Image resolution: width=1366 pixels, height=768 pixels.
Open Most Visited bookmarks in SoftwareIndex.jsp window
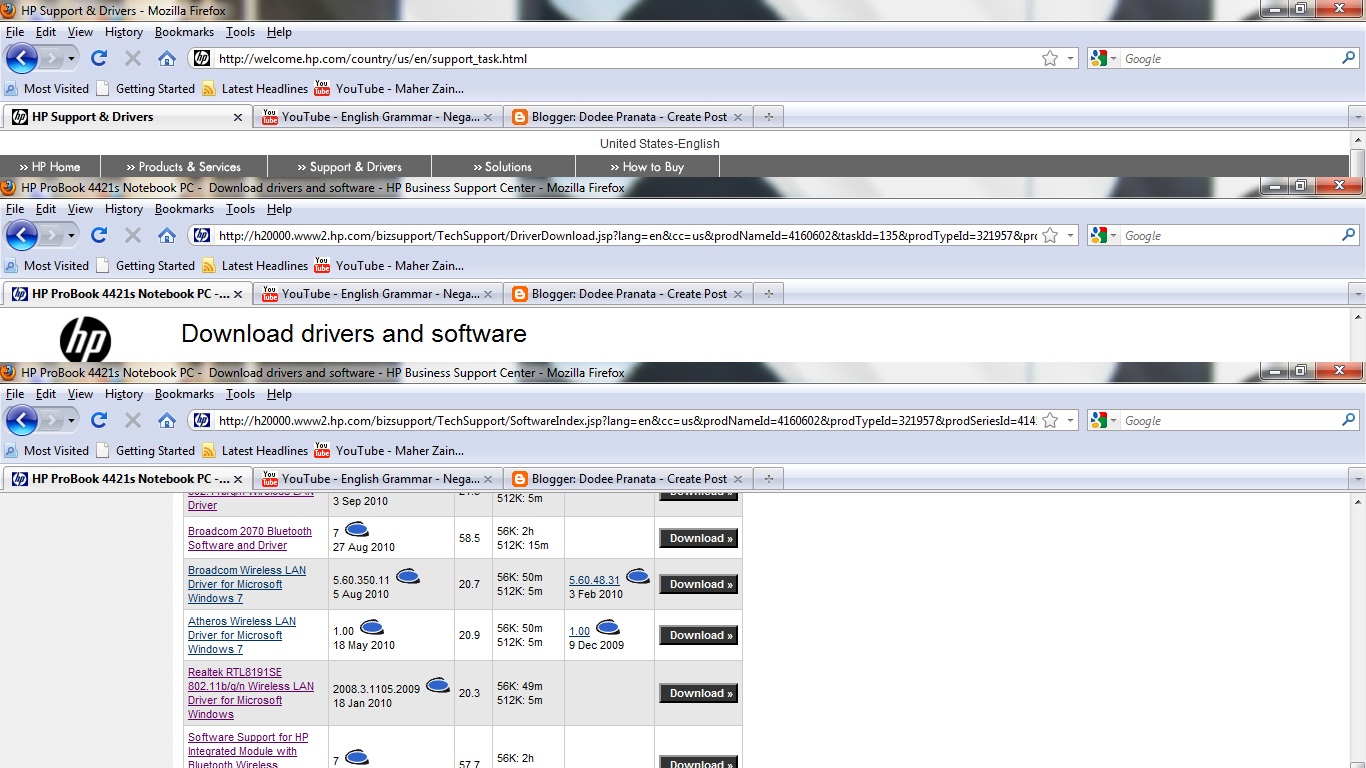point(47,451)
